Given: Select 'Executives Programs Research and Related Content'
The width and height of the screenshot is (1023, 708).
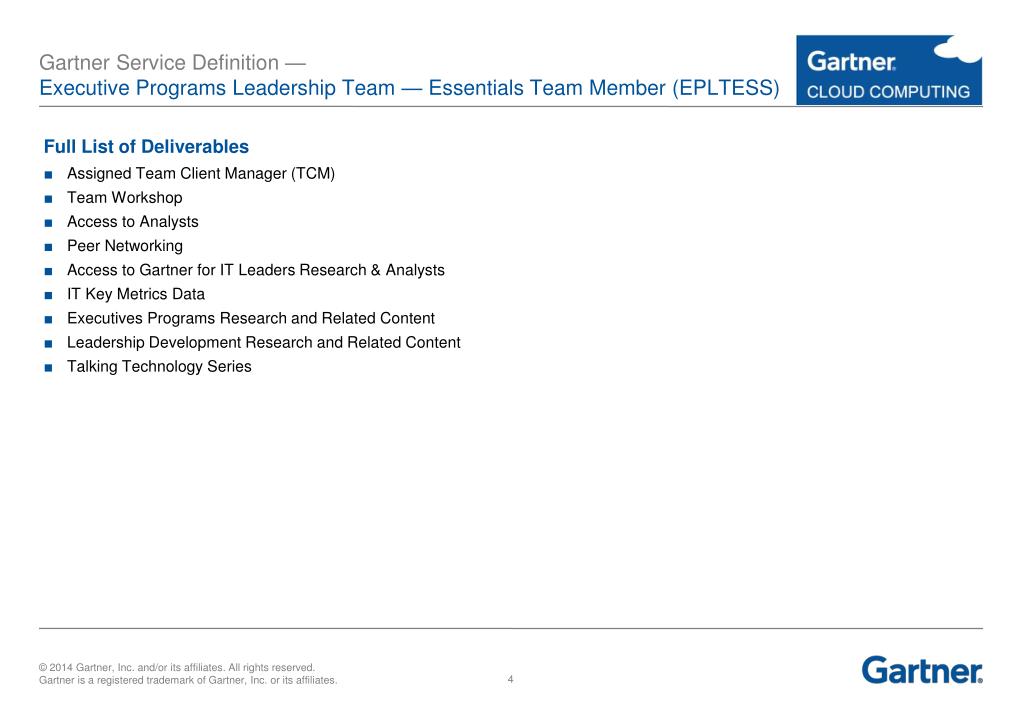Looking at the screenshot, I should pos(251,318).
